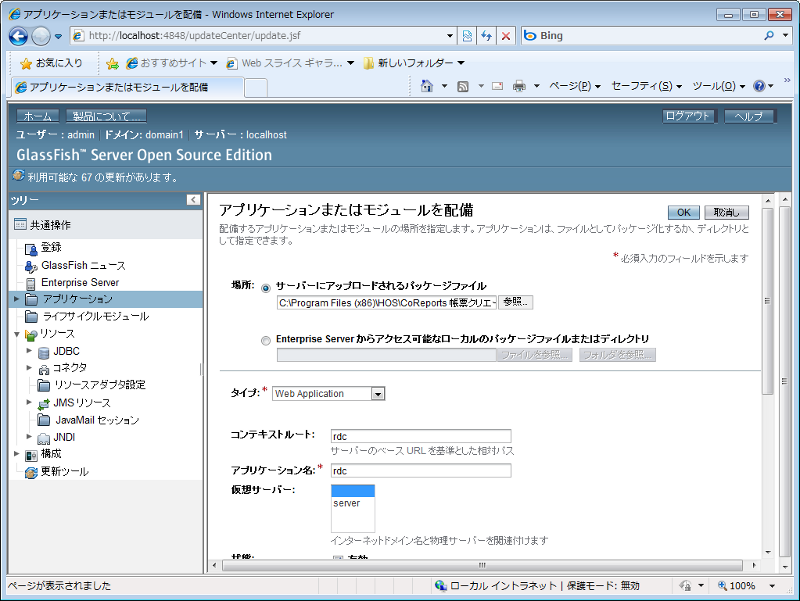Click the アプリケーション名 input field
The height and width of the screenshot is (601, 800).
421,471
